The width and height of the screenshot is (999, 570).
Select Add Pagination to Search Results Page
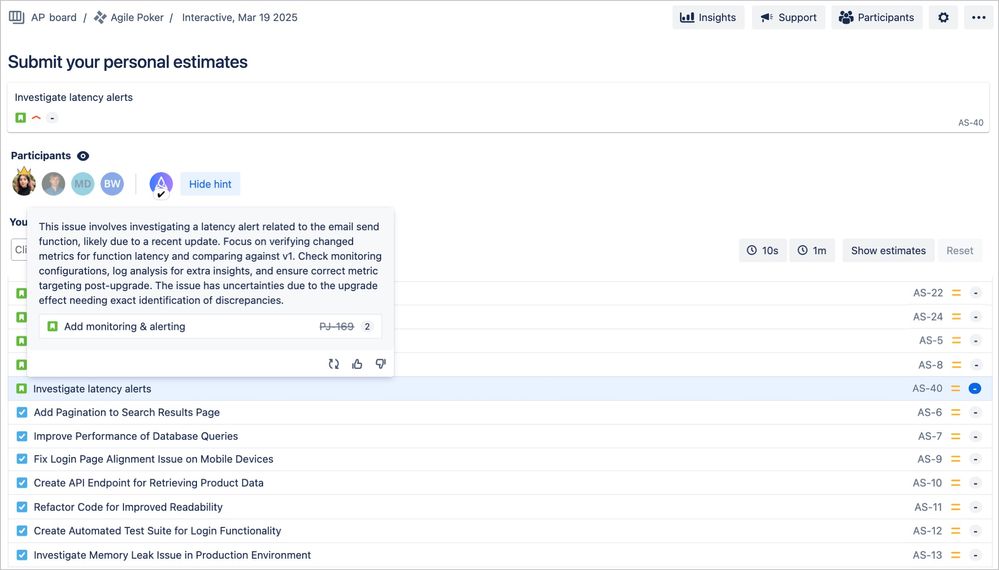click(500, 413)
